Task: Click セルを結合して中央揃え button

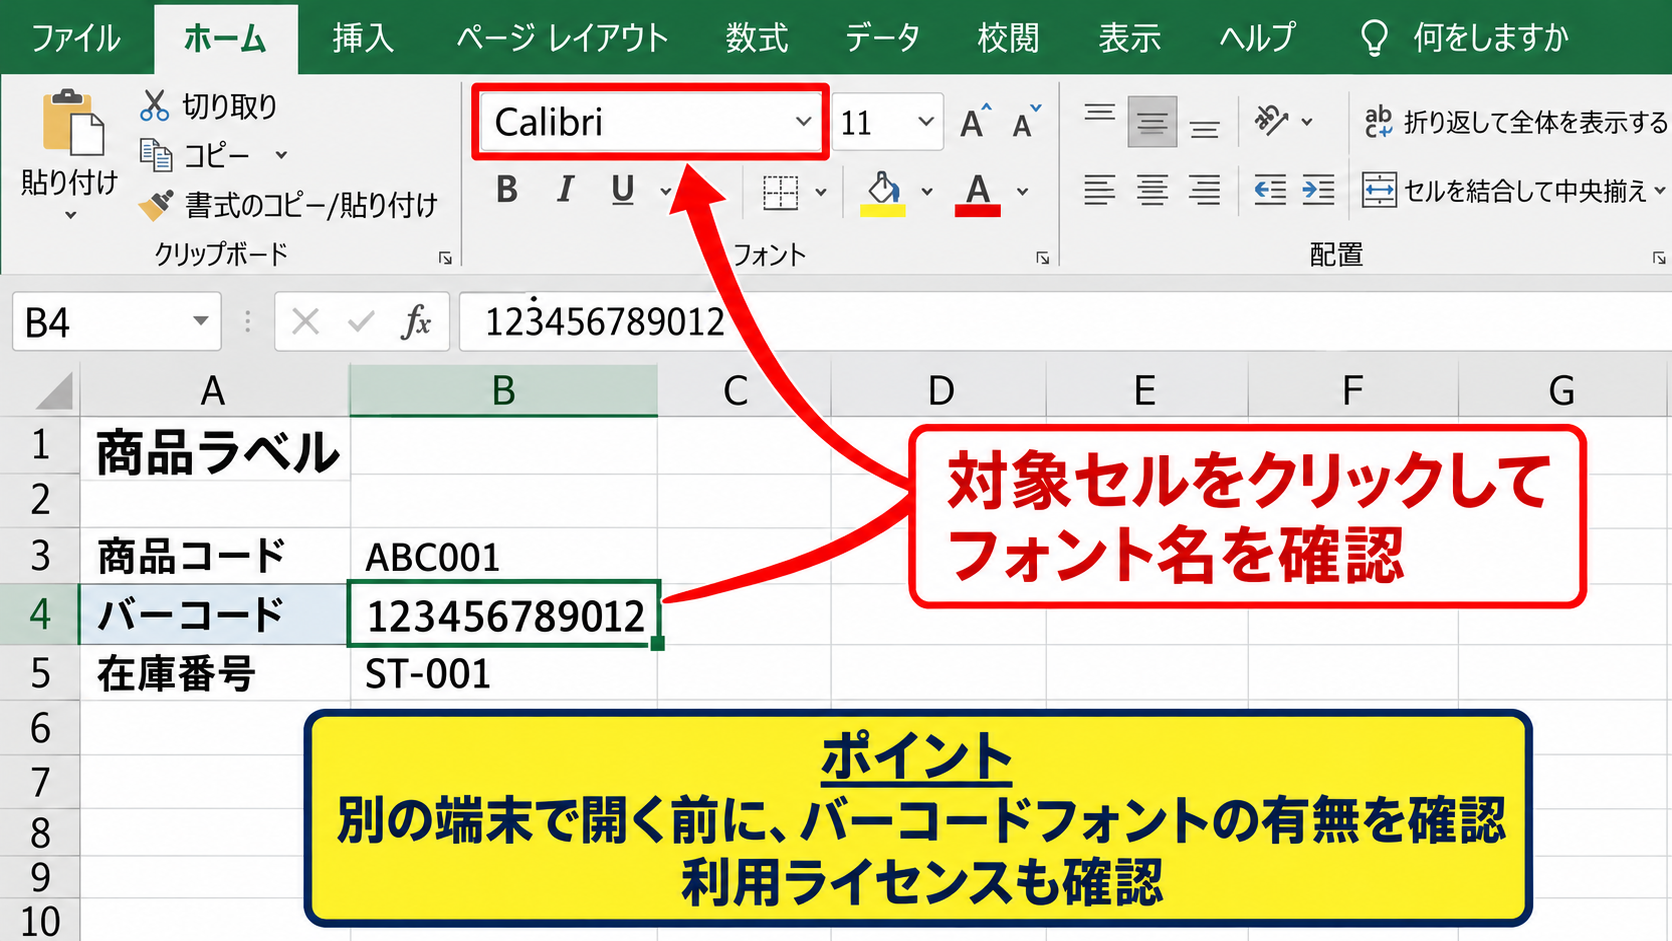Action: tap(1505, 190)
